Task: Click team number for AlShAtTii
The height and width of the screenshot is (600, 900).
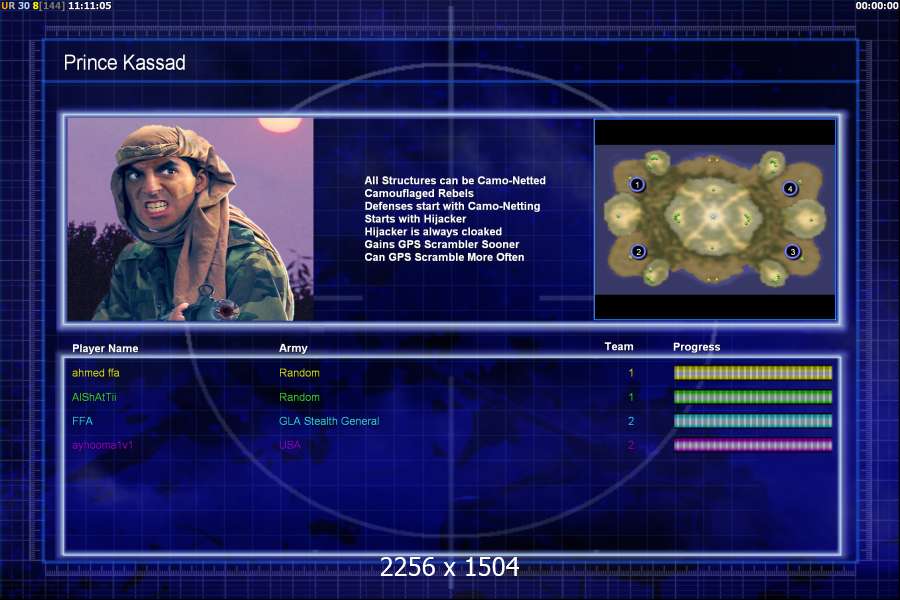Action: click(x=631, y=397)
